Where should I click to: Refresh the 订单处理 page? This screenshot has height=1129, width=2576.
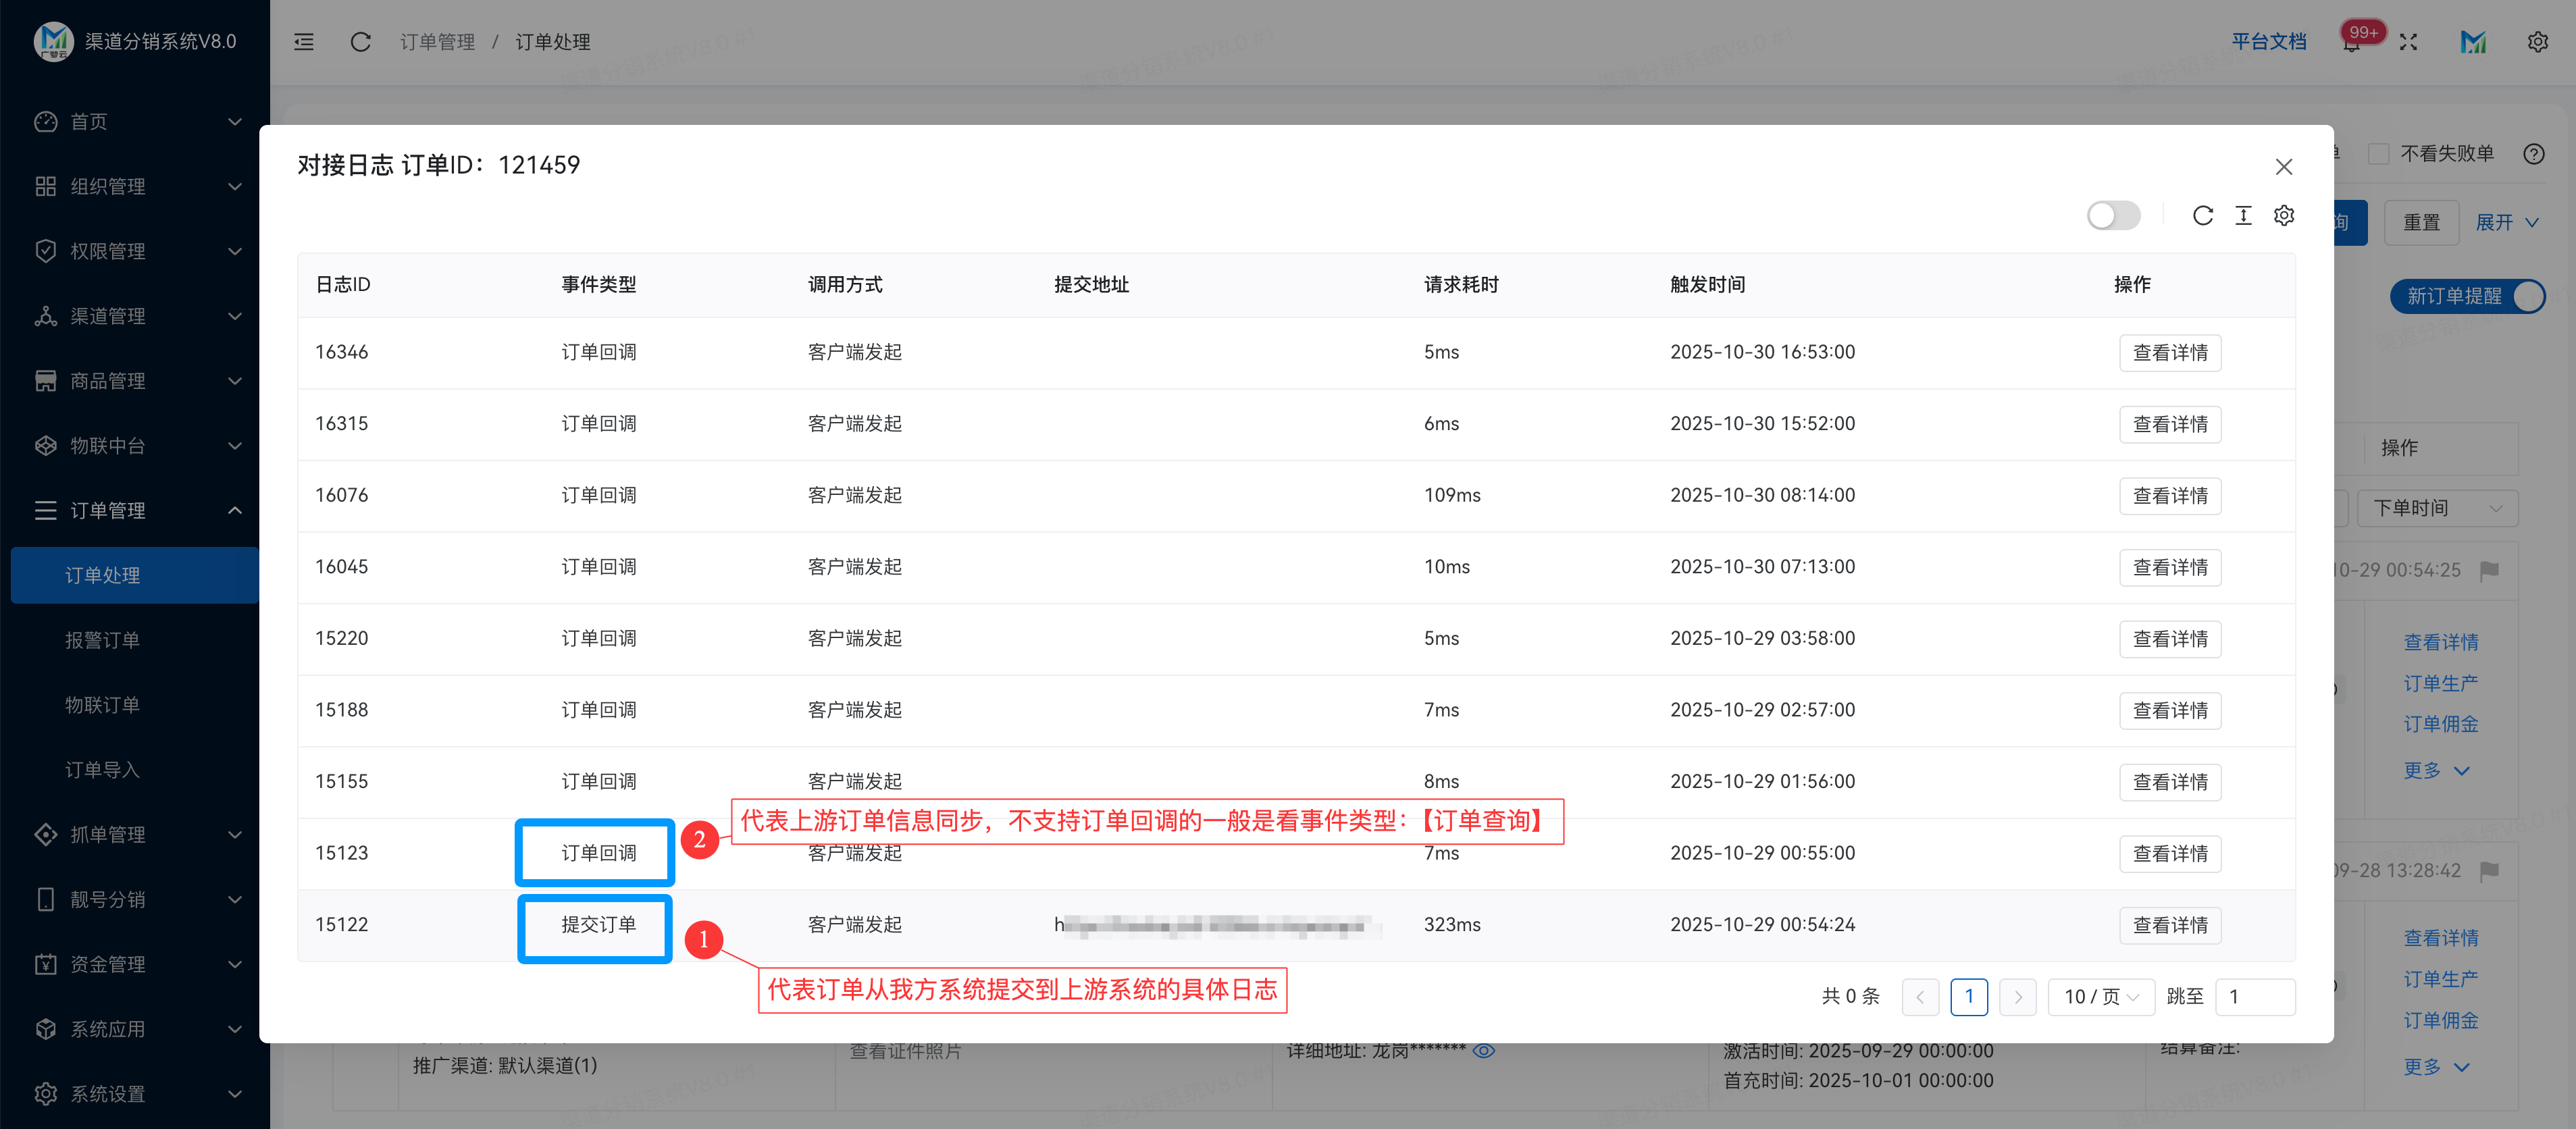tap(360, 41)
